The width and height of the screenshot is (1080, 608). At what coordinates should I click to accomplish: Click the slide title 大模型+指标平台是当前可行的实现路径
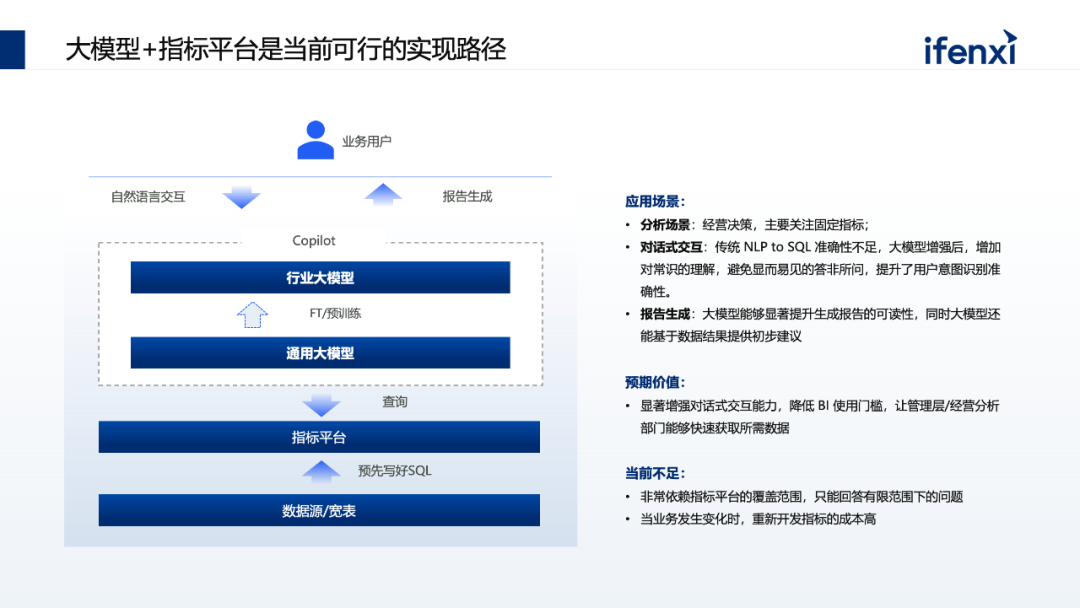(286, 49)
